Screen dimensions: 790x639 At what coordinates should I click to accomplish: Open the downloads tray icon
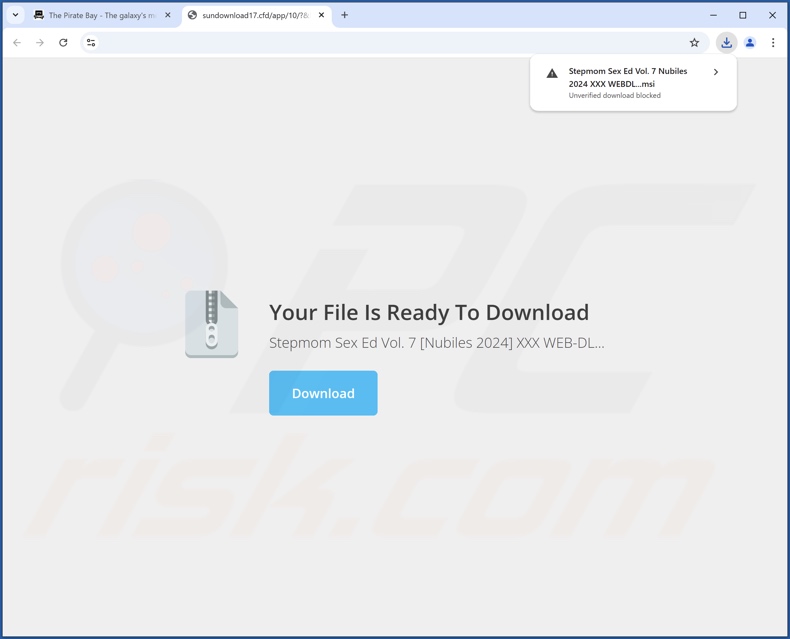[727, 43]
